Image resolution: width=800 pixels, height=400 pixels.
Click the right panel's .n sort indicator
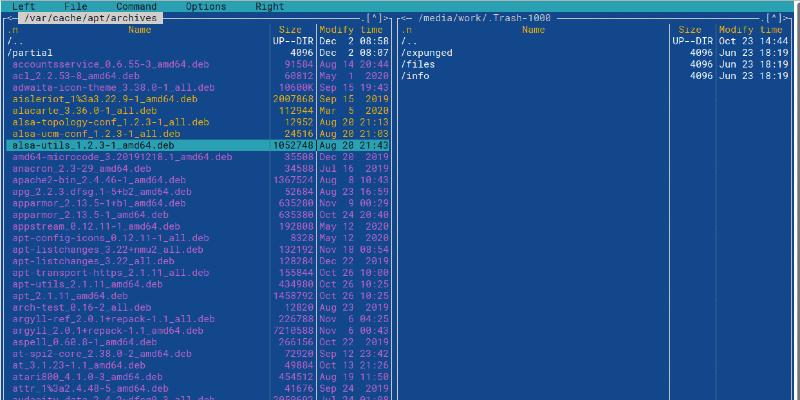407,30
